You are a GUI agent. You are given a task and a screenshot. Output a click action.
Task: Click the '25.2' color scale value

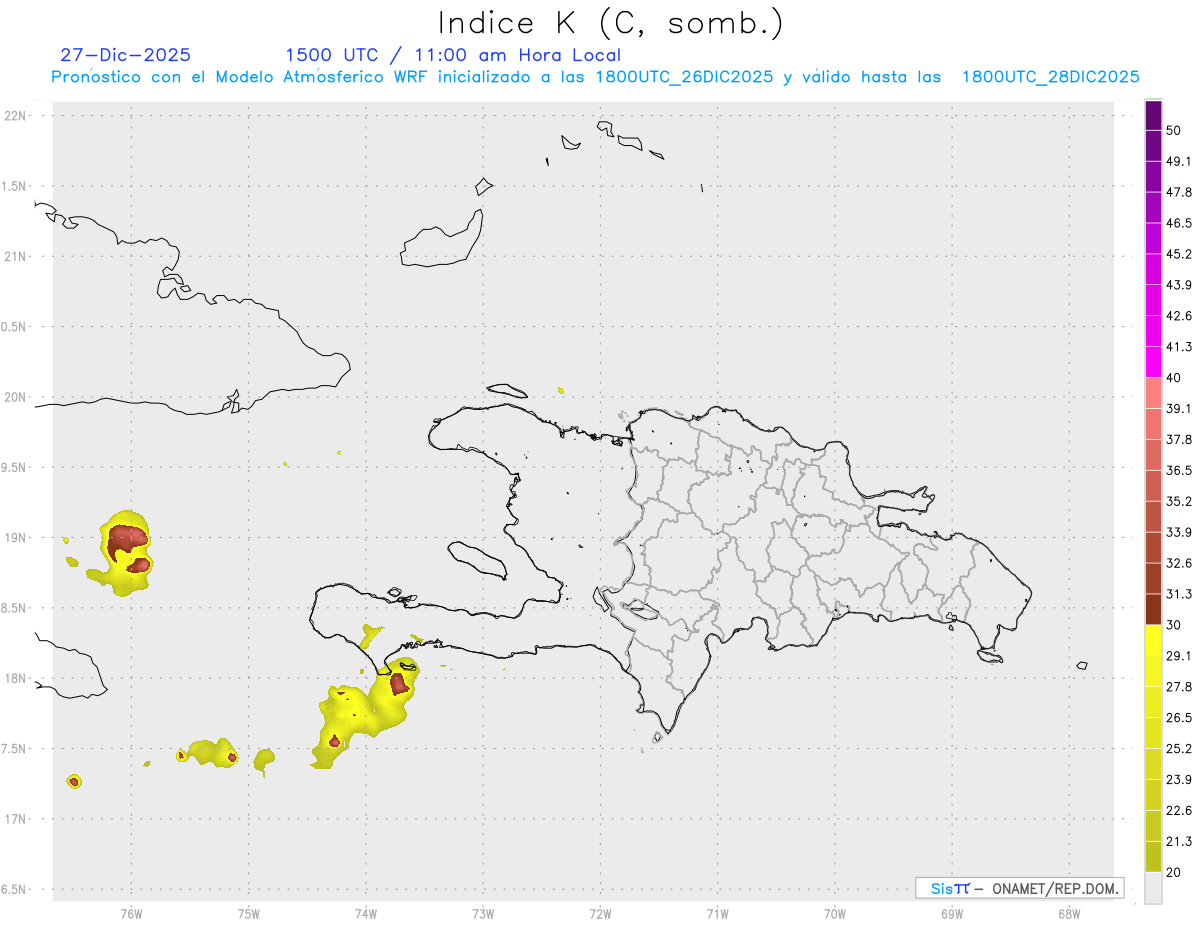point(1179,749)
